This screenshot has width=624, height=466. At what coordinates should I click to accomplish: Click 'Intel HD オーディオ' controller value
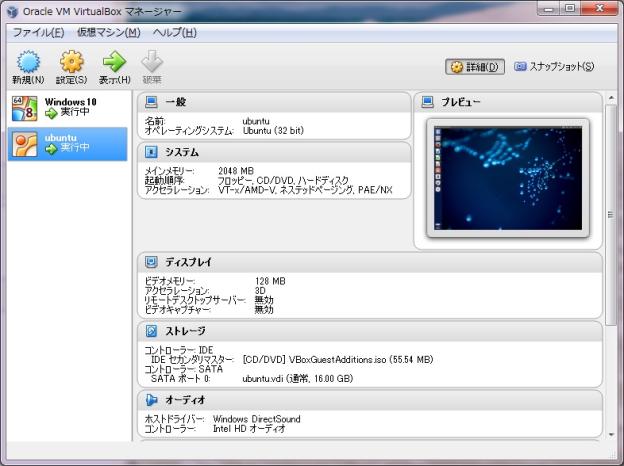pos(250,429)
